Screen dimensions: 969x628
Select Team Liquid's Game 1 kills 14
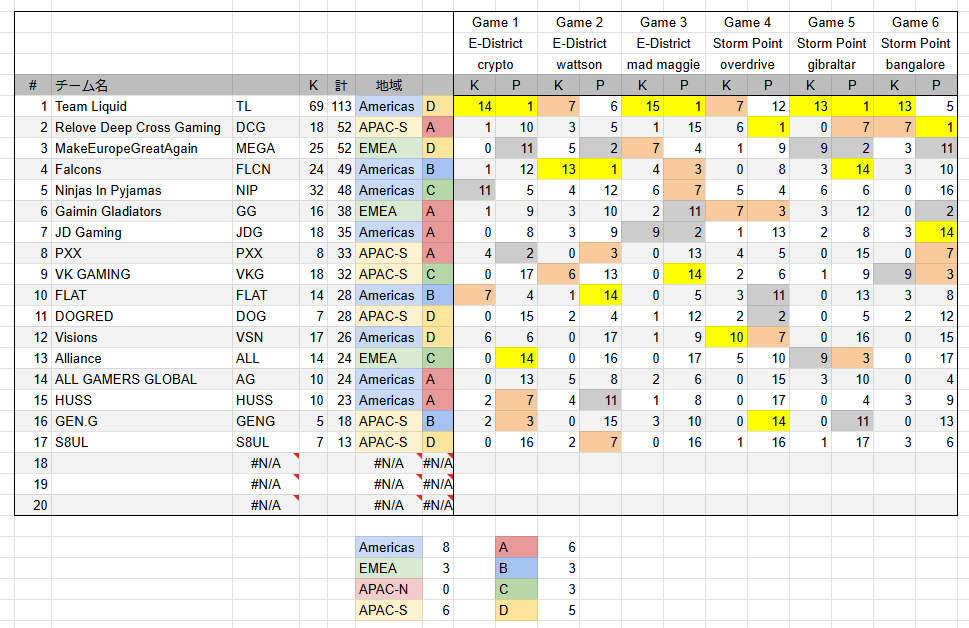(475, 106)
